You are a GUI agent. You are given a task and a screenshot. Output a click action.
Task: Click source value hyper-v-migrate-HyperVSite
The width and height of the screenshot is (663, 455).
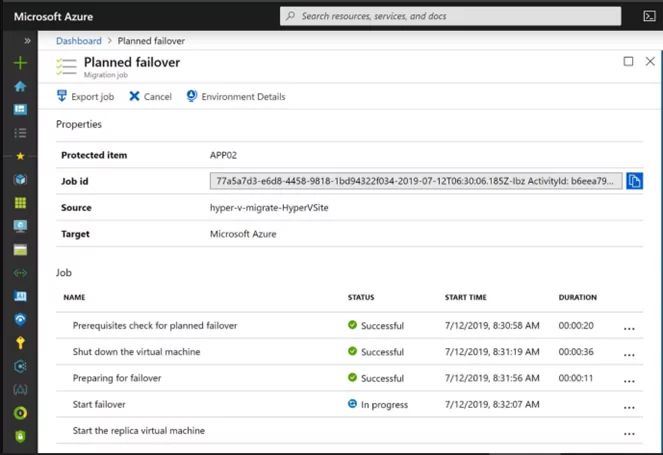269,208
